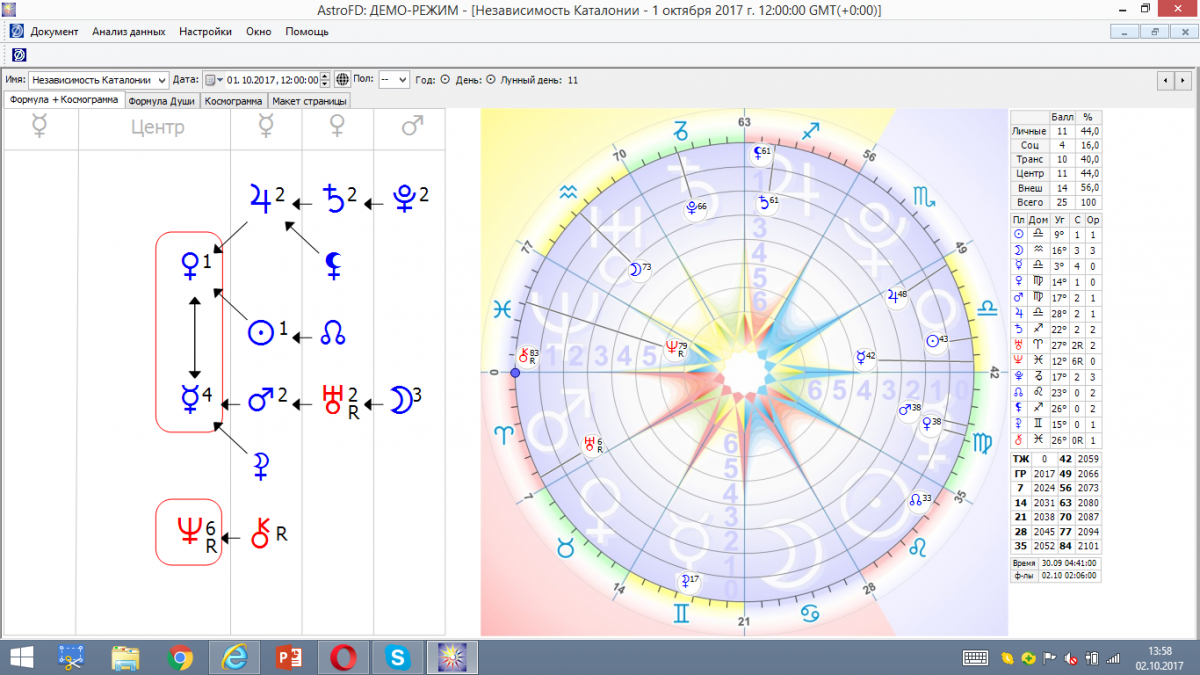This screenshot has width=1200, height=675.
Task: Expand the Пол (gender) dropdown
Action: [401, 80]
